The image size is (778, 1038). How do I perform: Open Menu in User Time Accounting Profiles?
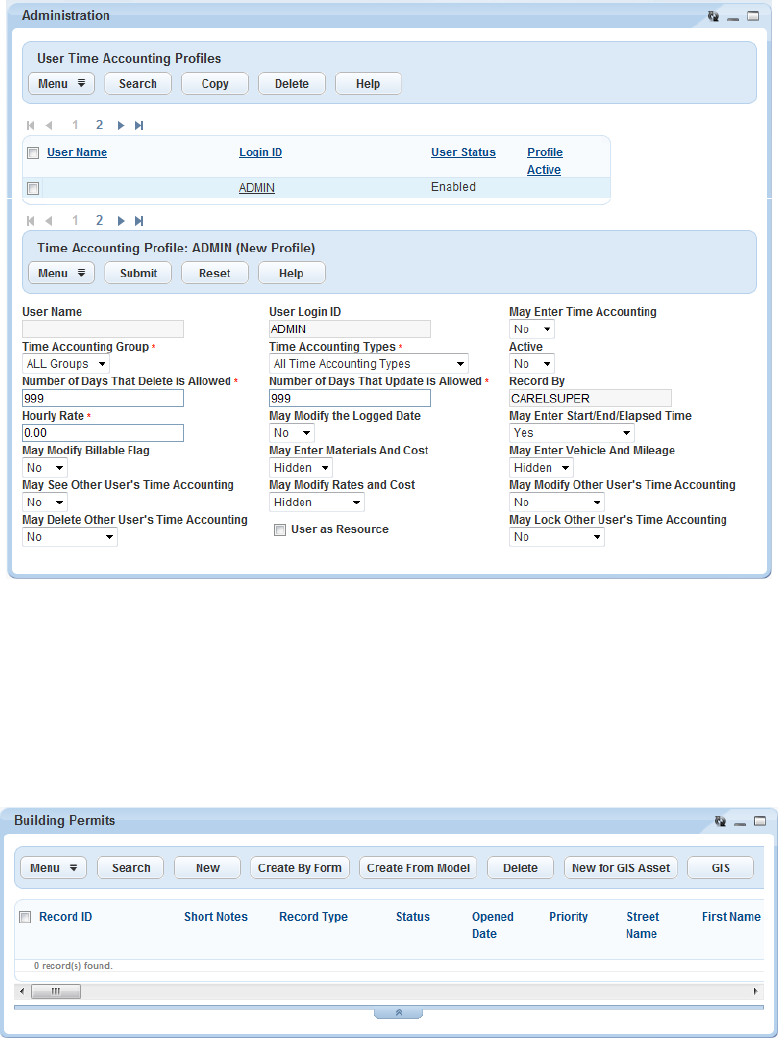[x=62, y=84]
